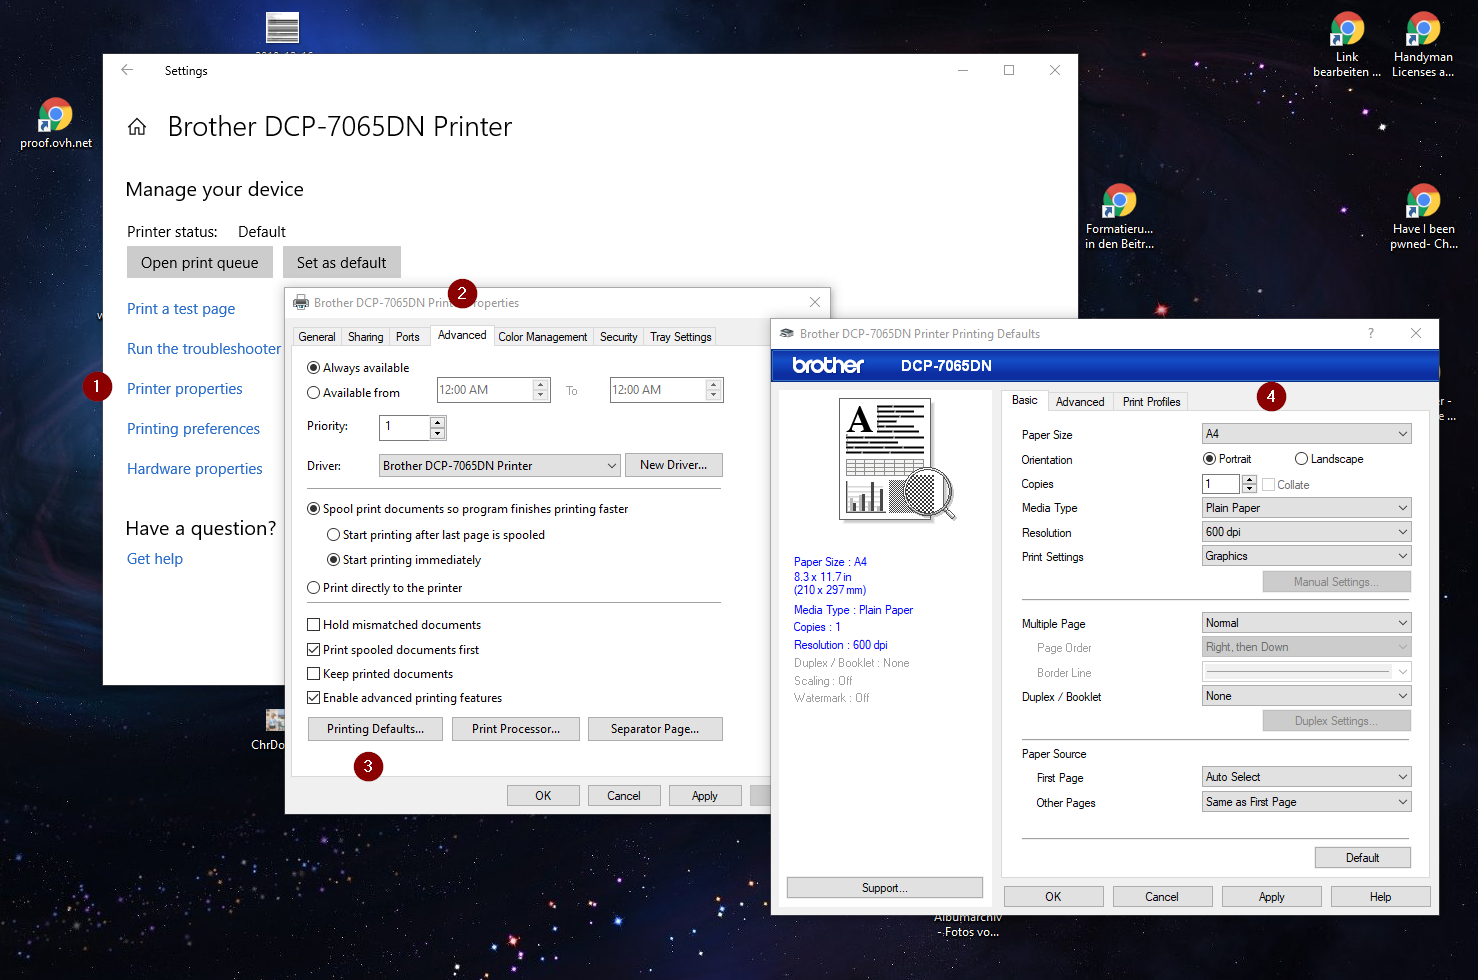Click the Settings home icon
1478x980 pixels.
pos(137,127)
